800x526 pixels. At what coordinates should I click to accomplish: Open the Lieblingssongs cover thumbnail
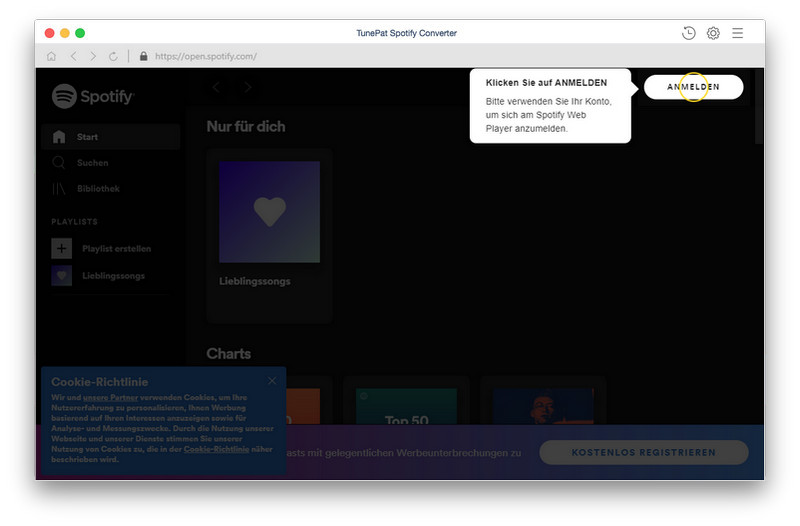(x=269, y=212)
